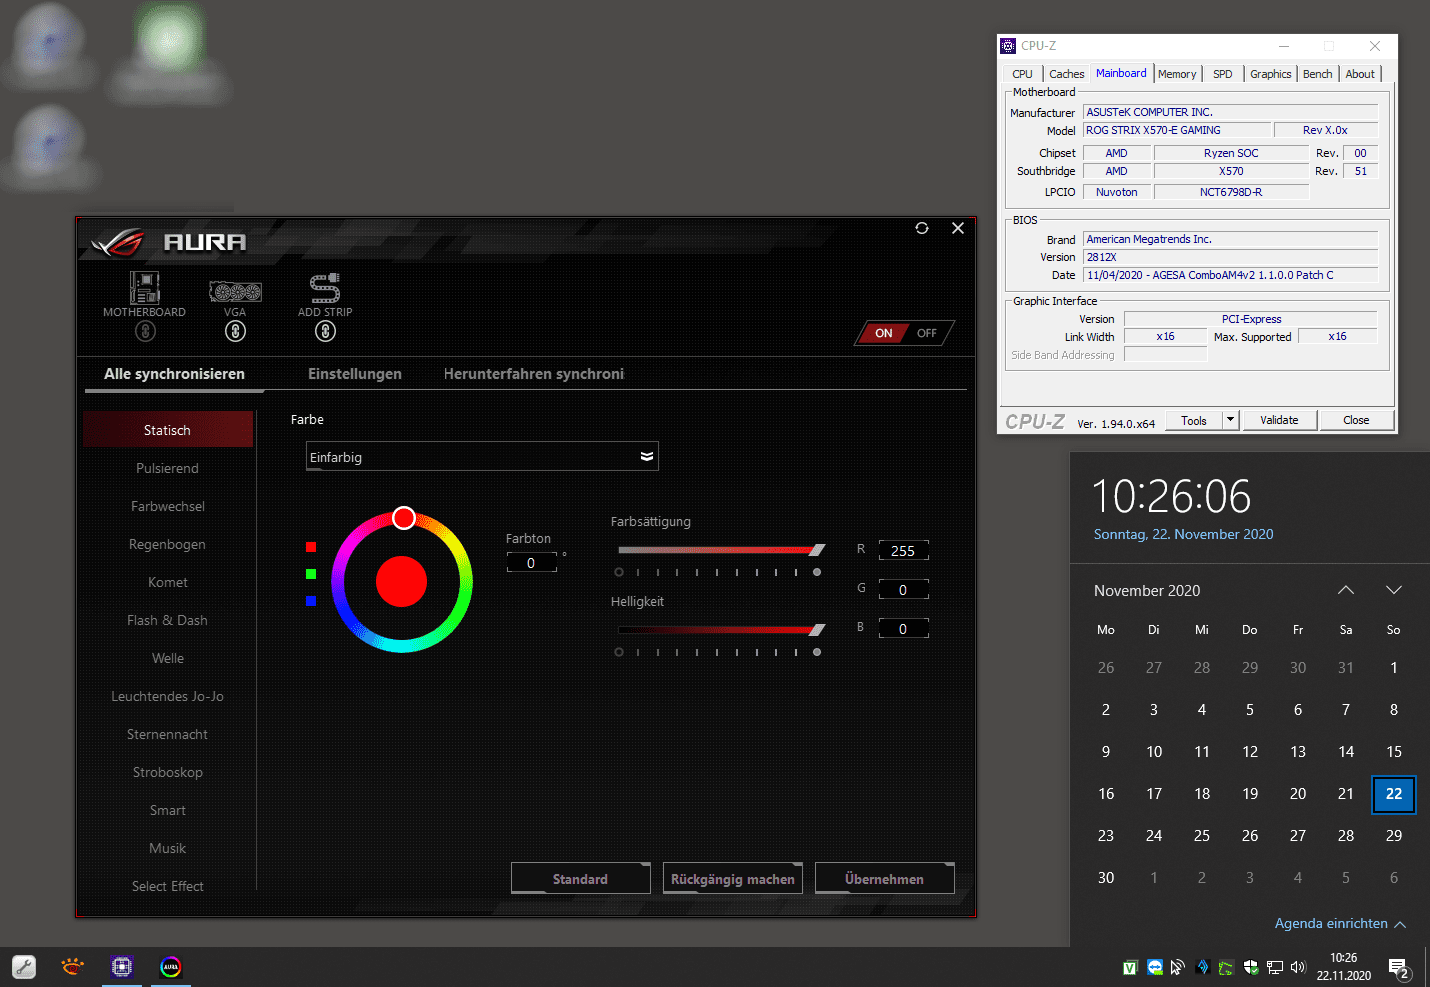Go to next month in calendar
This screenshot has height=987, width=1430.
(x=1394, y=590)
